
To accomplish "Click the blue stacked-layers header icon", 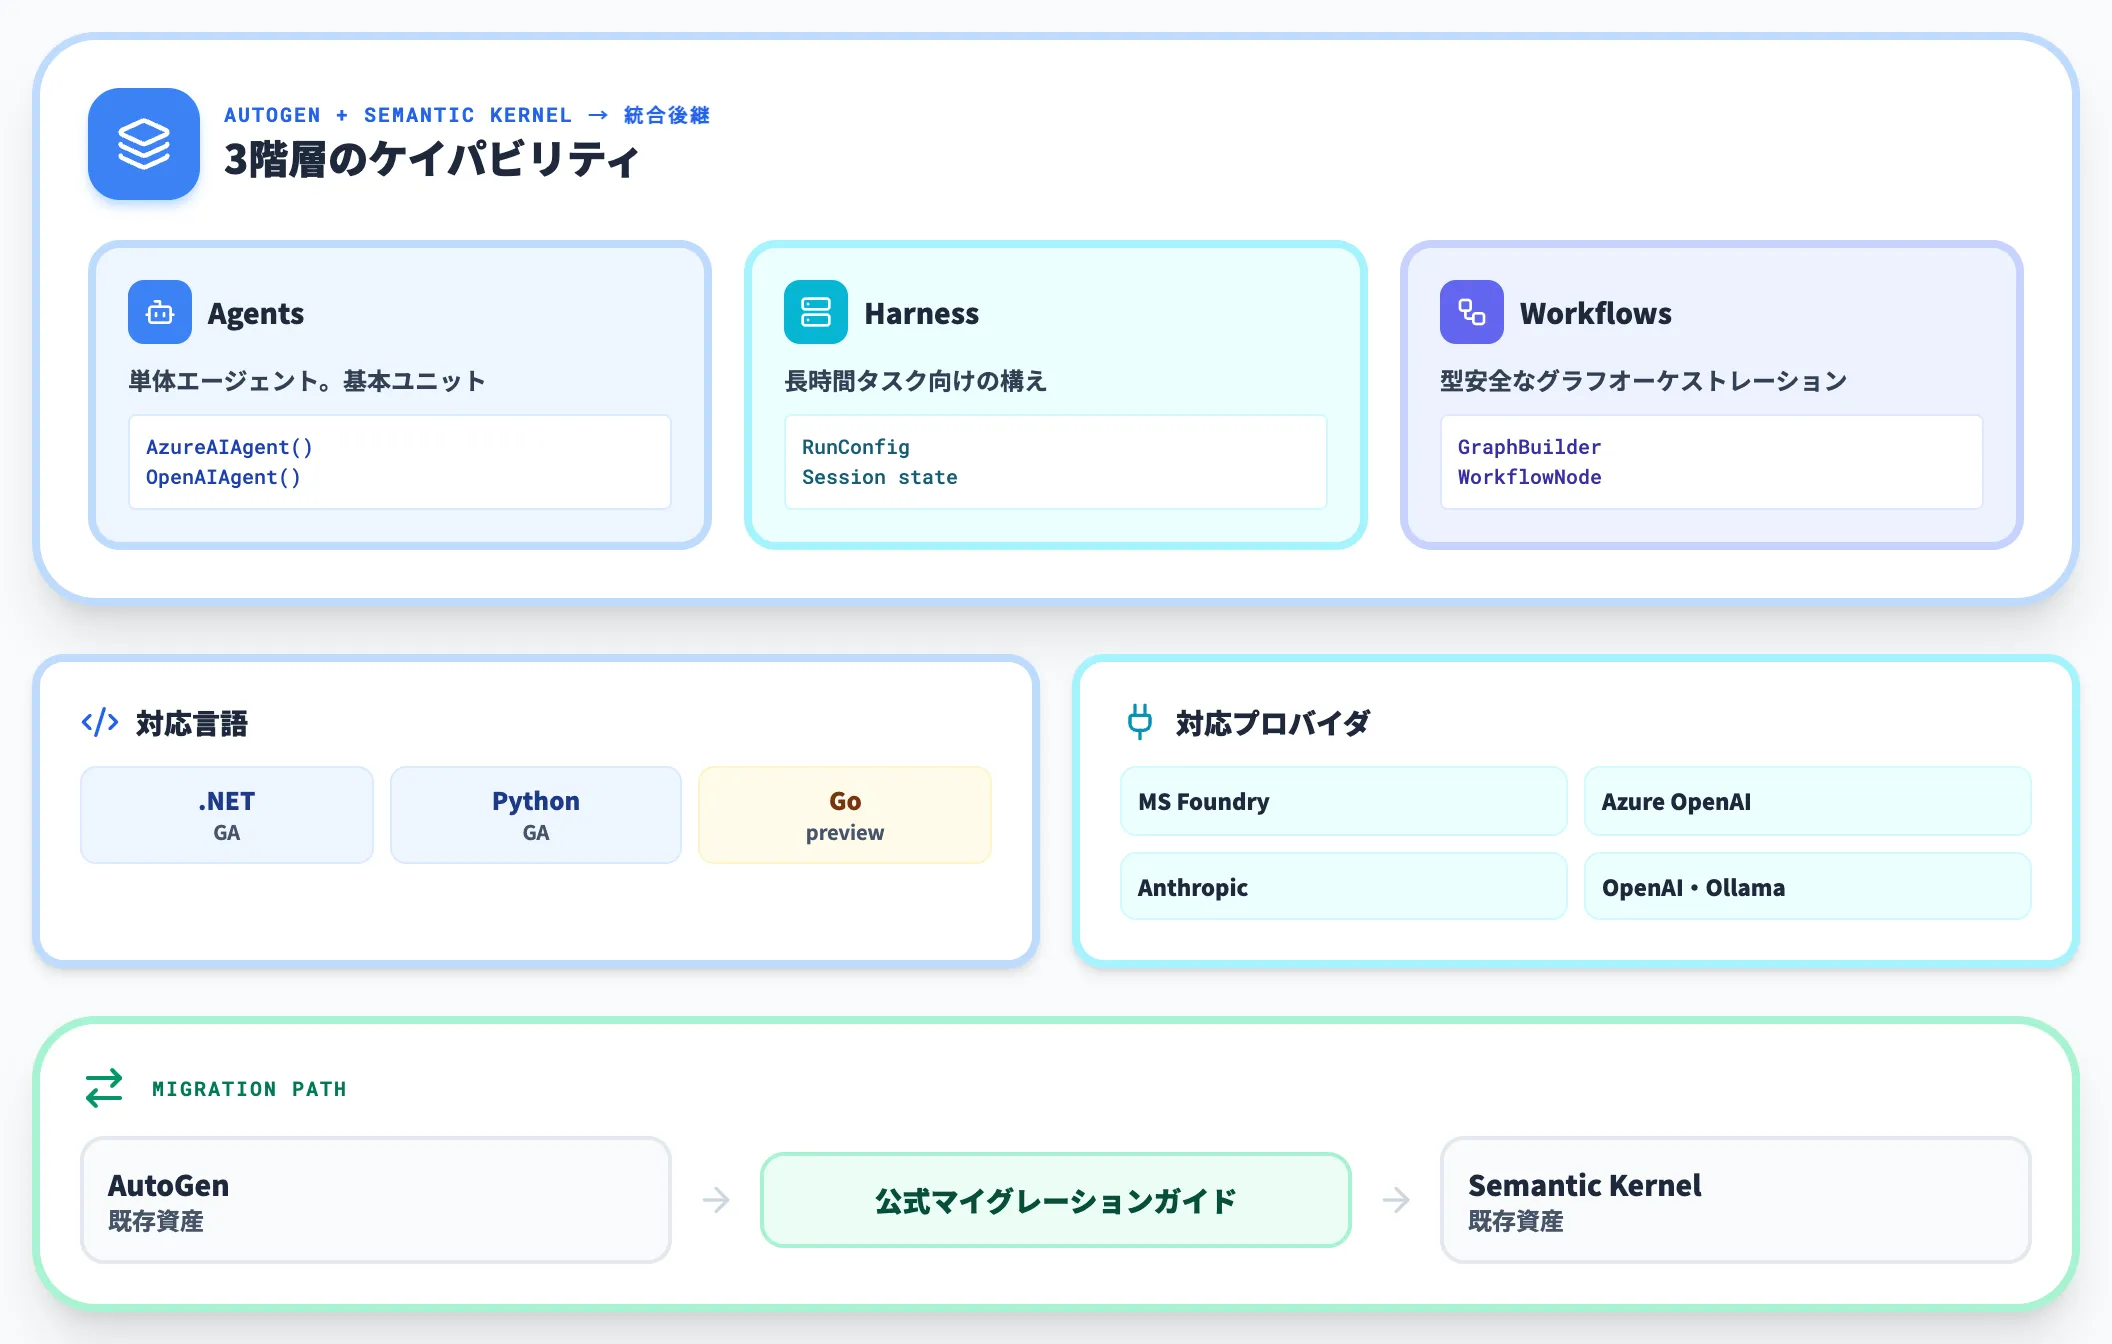I will point(144,144).
